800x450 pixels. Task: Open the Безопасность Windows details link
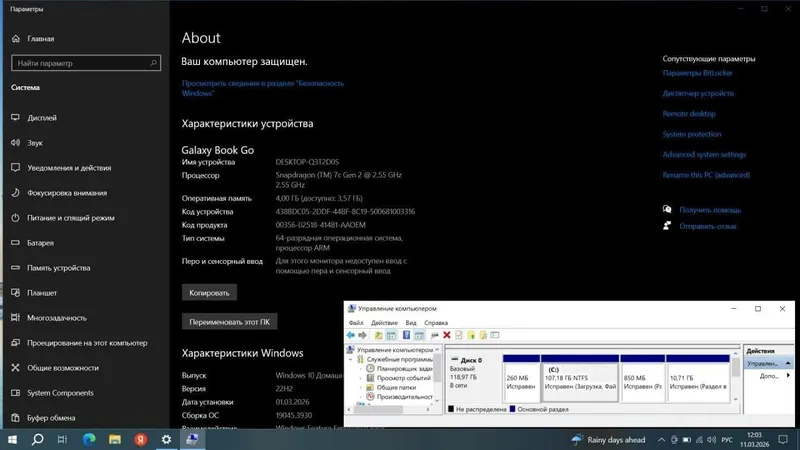click(x=262, y=88)
